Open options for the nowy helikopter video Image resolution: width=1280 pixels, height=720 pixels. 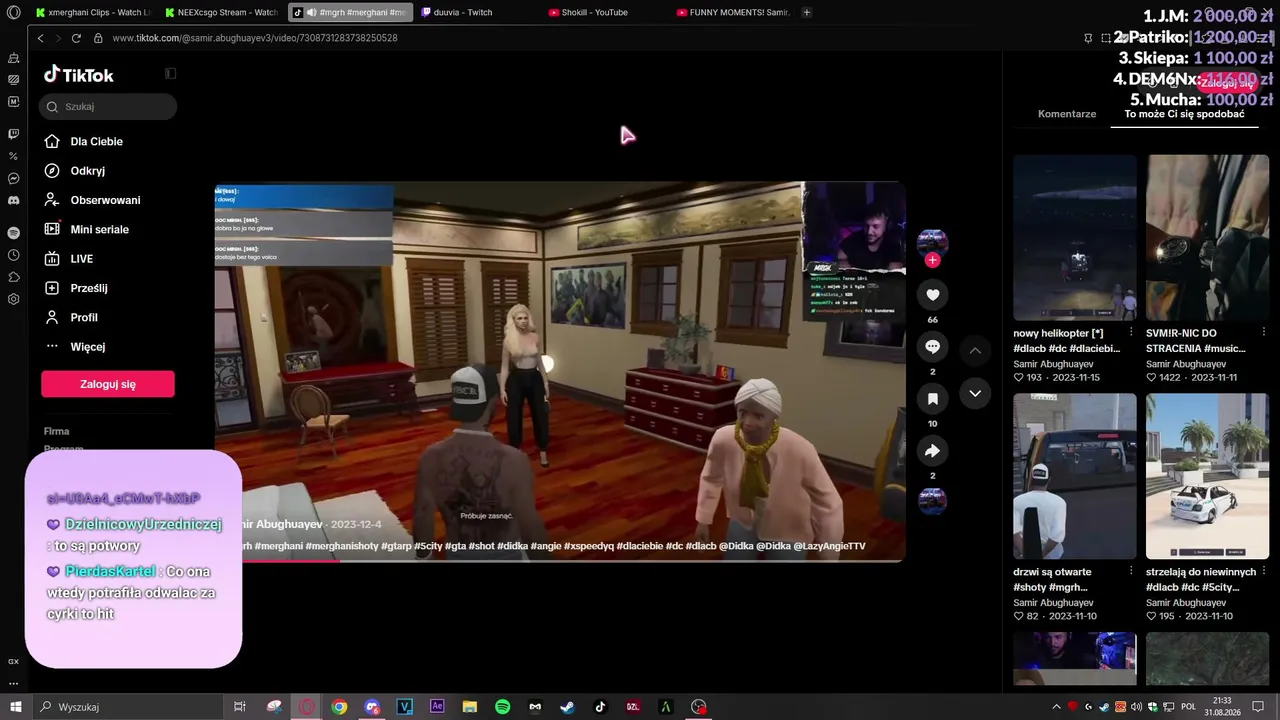pyautogui.click(x=1131, y=332)
